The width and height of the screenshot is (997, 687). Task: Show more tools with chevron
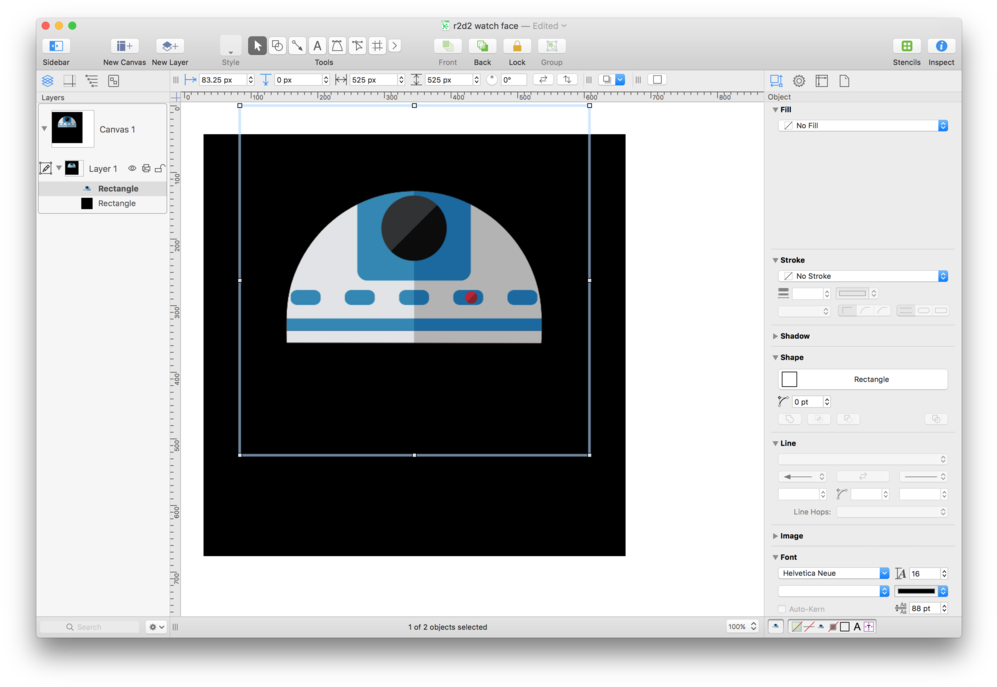(395, 46)
